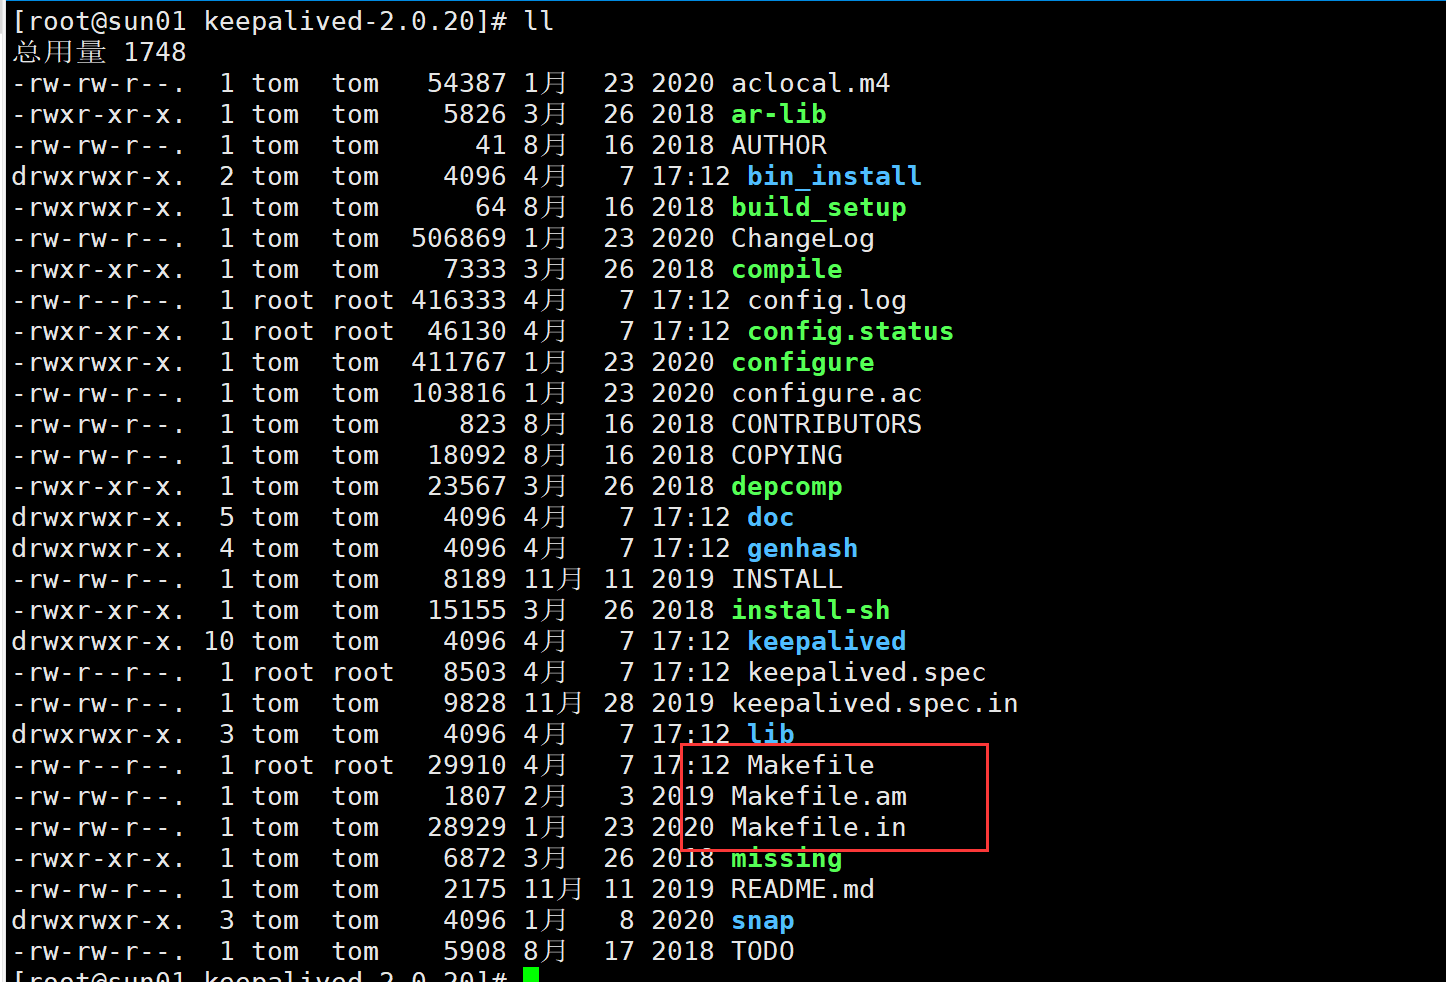The image size is (1446, 982).
Task: Select the file size 416333
Action: point(459,300)
